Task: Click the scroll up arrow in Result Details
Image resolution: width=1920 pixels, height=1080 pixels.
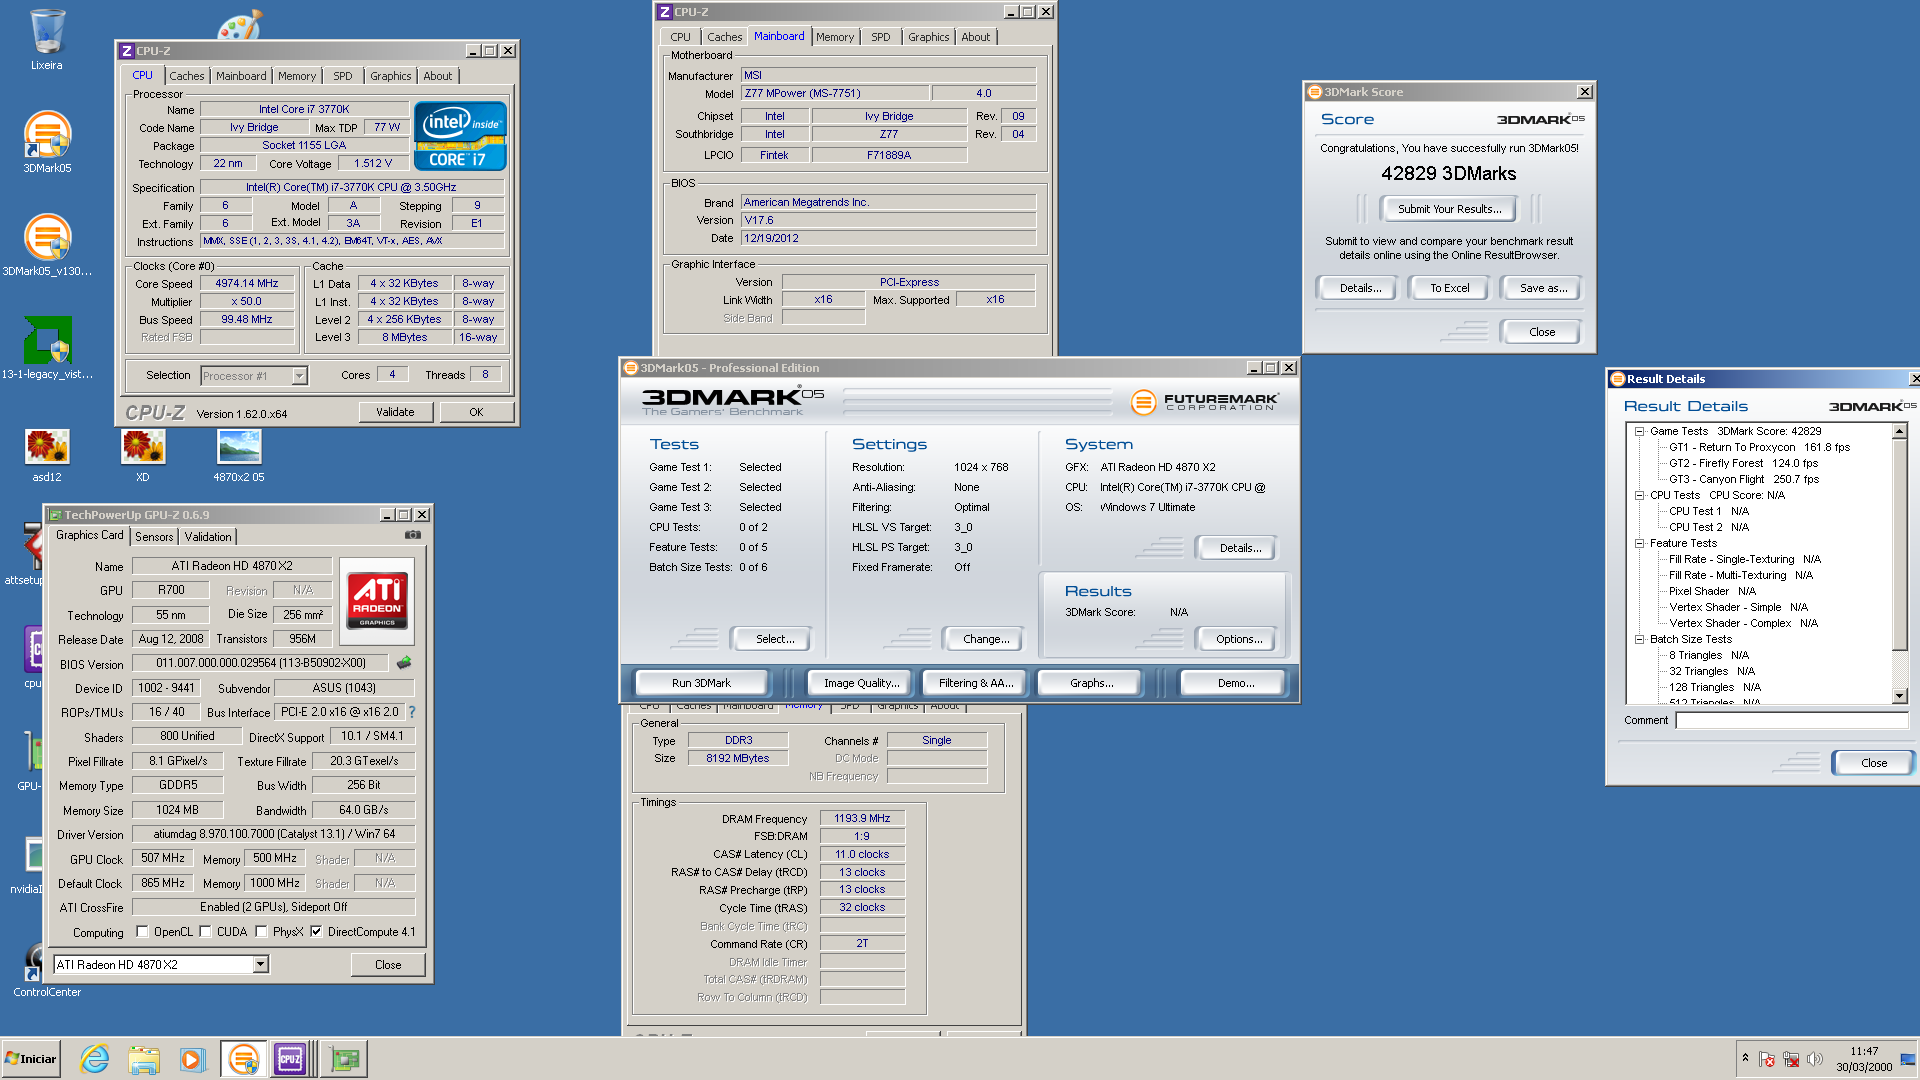Action: 1899,432
